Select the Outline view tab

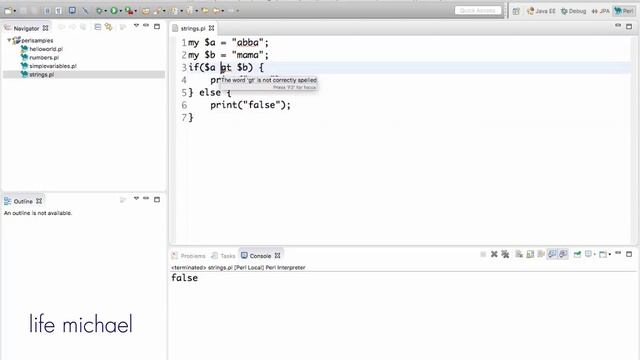23,201
